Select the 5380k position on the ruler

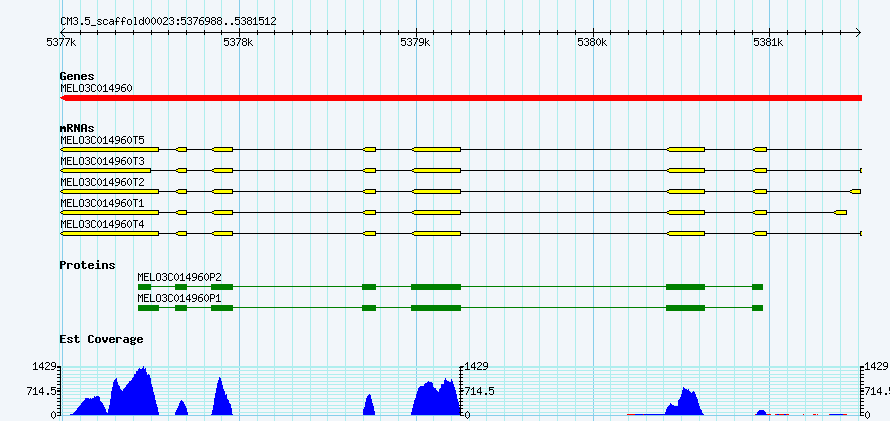click(593, 41)
